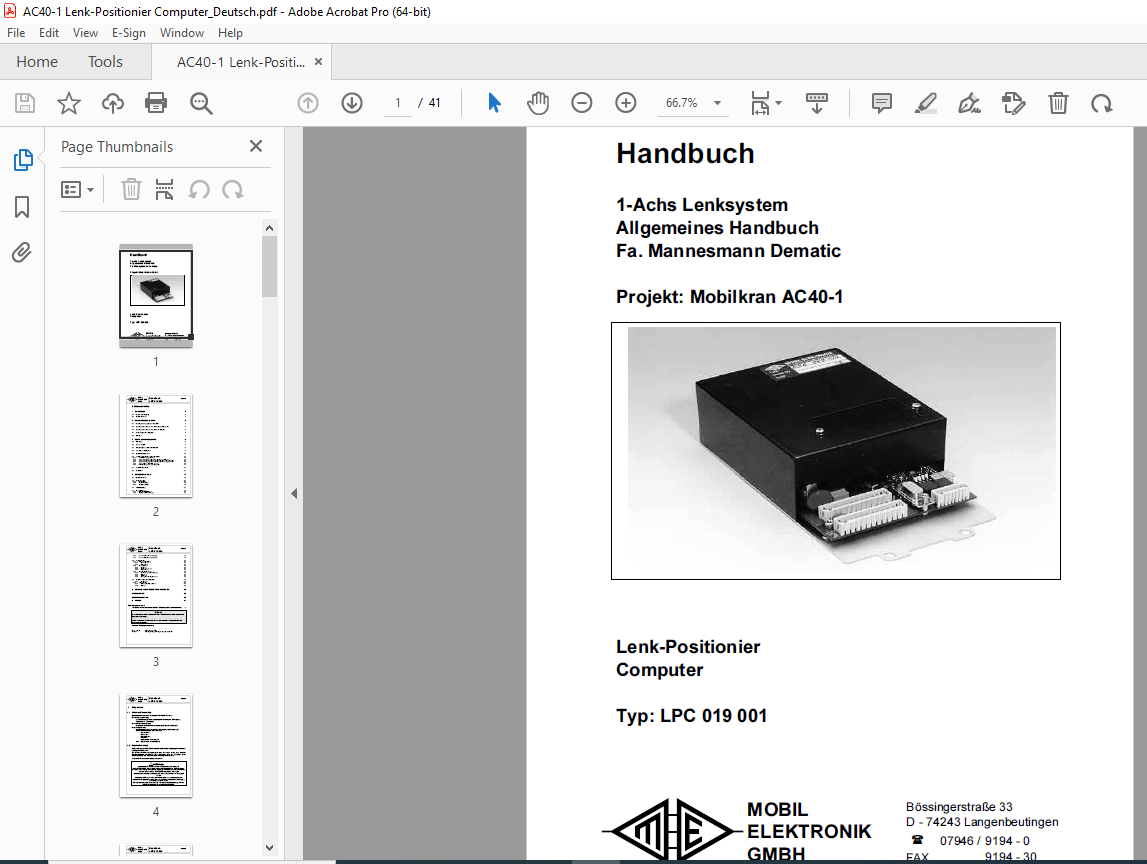Delete page using toolbar trash icon
1147x864 pixels.
[1058, 103]
